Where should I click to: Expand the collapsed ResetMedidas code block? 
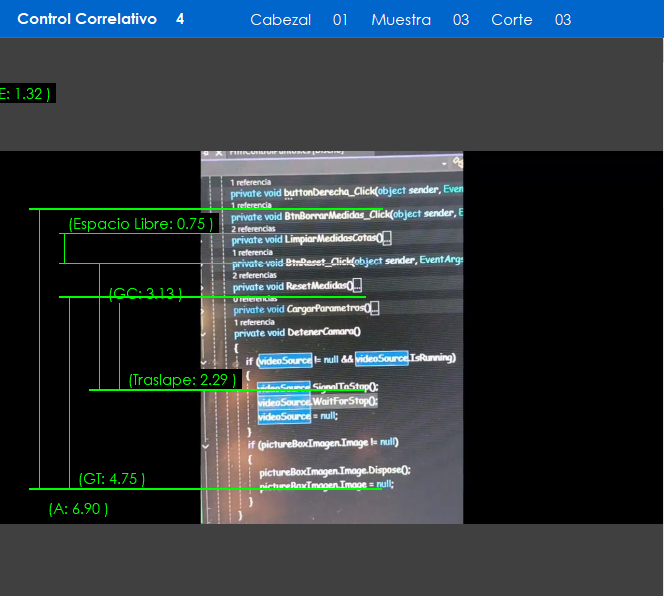point(357,285)
